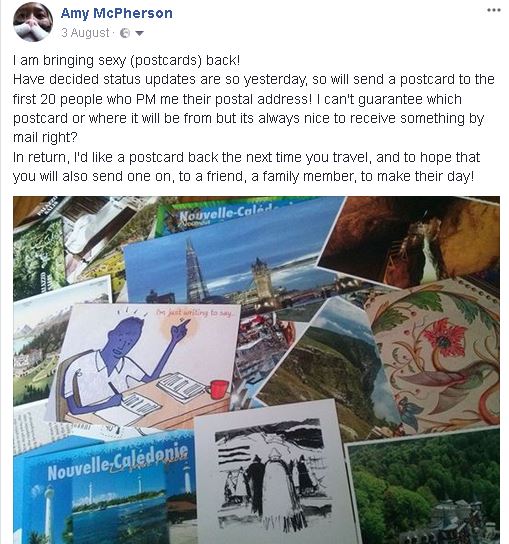This screenshot has width=509, height=544.
Task: Open the attached postcards photo
Action: [x=256, y=370]
